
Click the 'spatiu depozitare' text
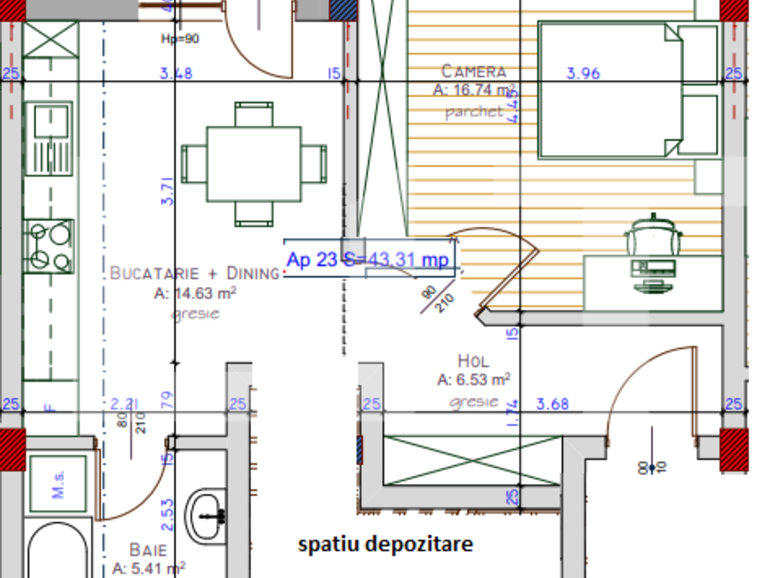385,545
